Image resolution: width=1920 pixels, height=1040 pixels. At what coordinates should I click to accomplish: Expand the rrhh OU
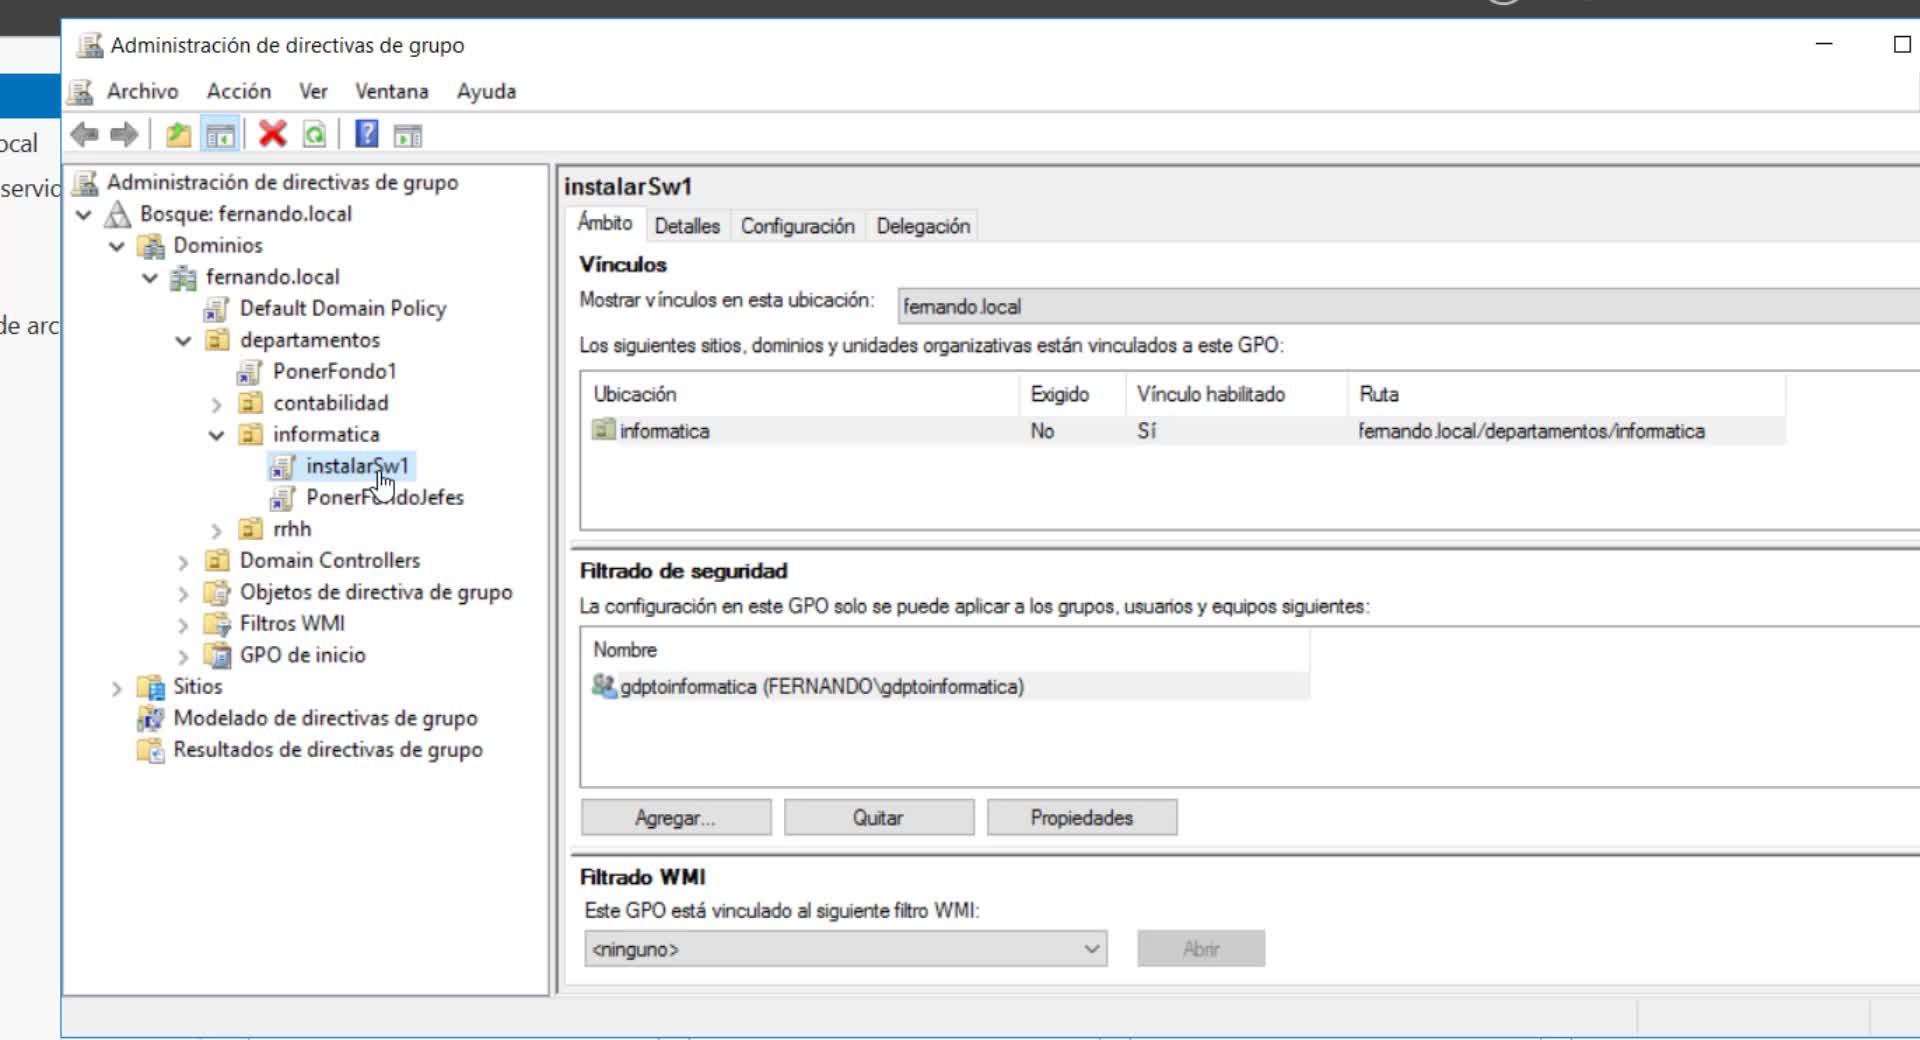click(x=216, y=530)
